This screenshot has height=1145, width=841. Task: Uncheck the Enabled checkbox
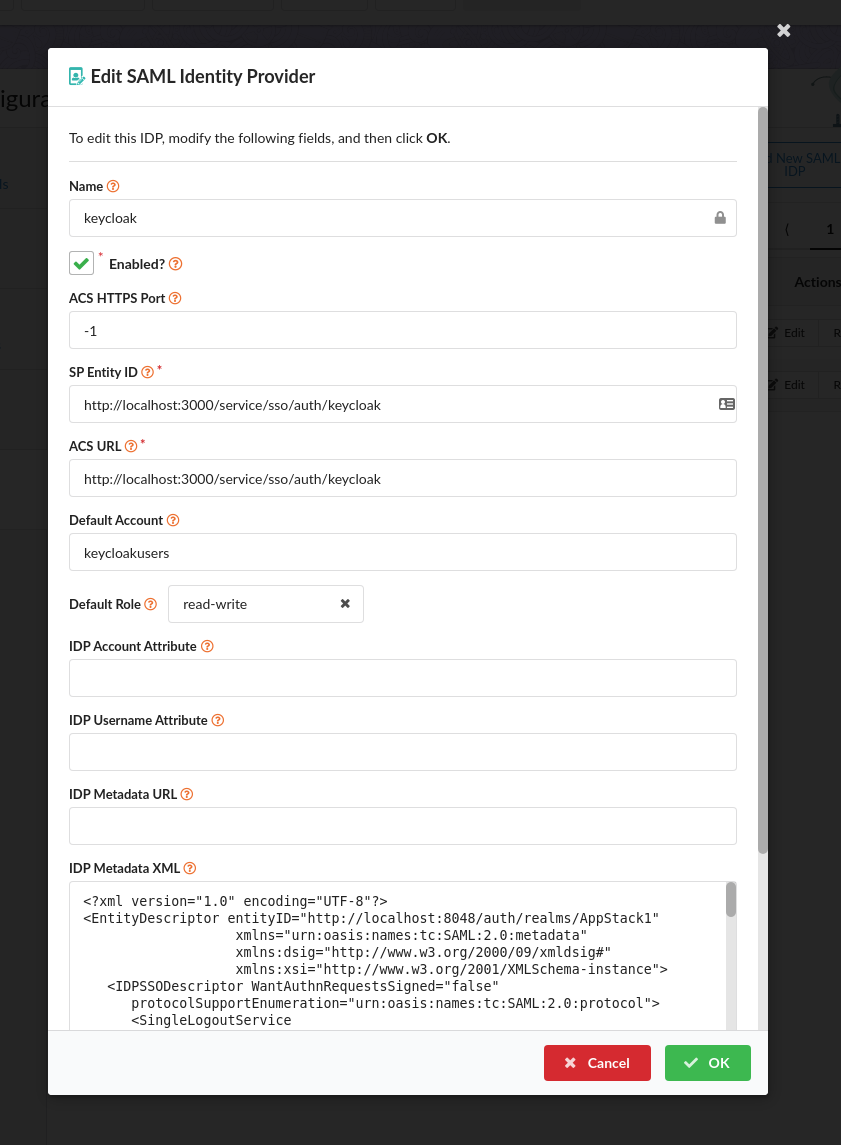click(81, 262)
